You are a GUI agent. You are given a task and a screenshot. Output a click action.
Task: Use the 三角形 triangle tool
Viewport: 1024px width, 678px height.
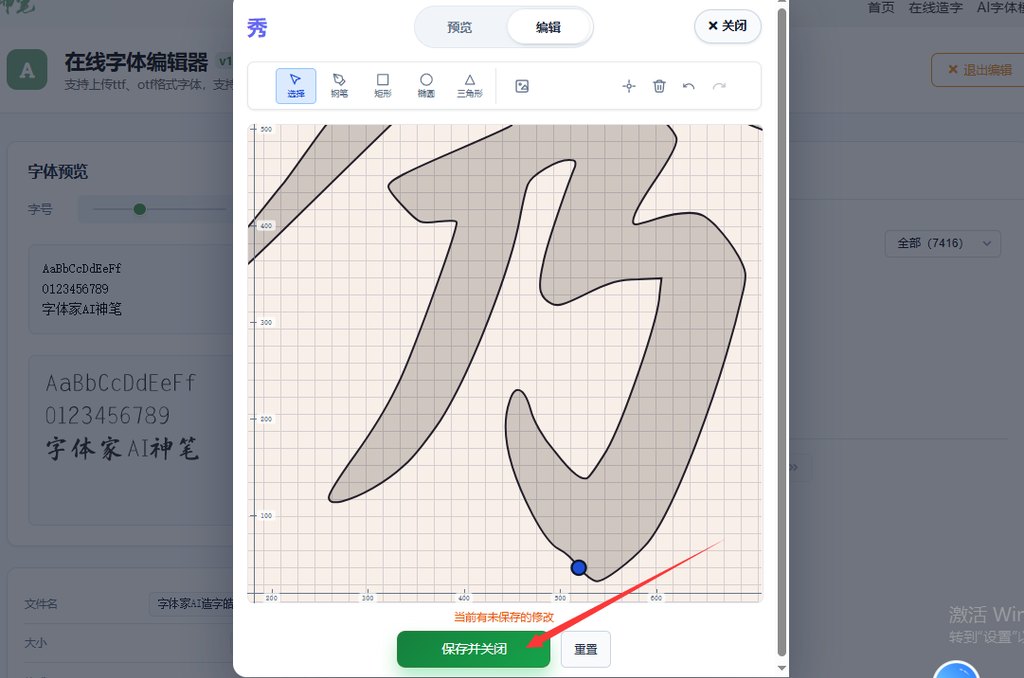click(x=468, y=85)
